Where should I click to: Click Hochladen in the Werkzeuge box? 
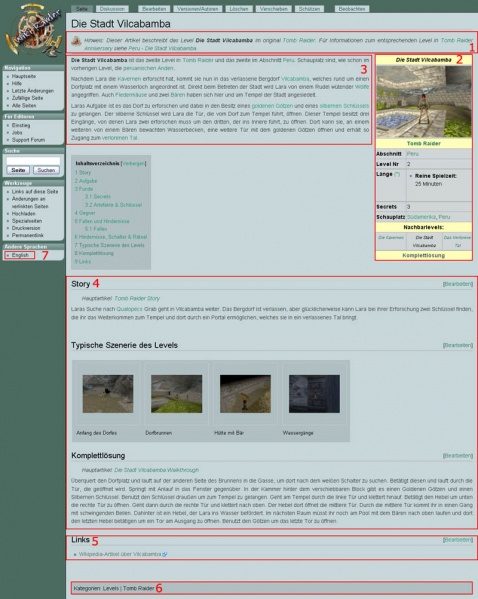click(x=23, y=214)
